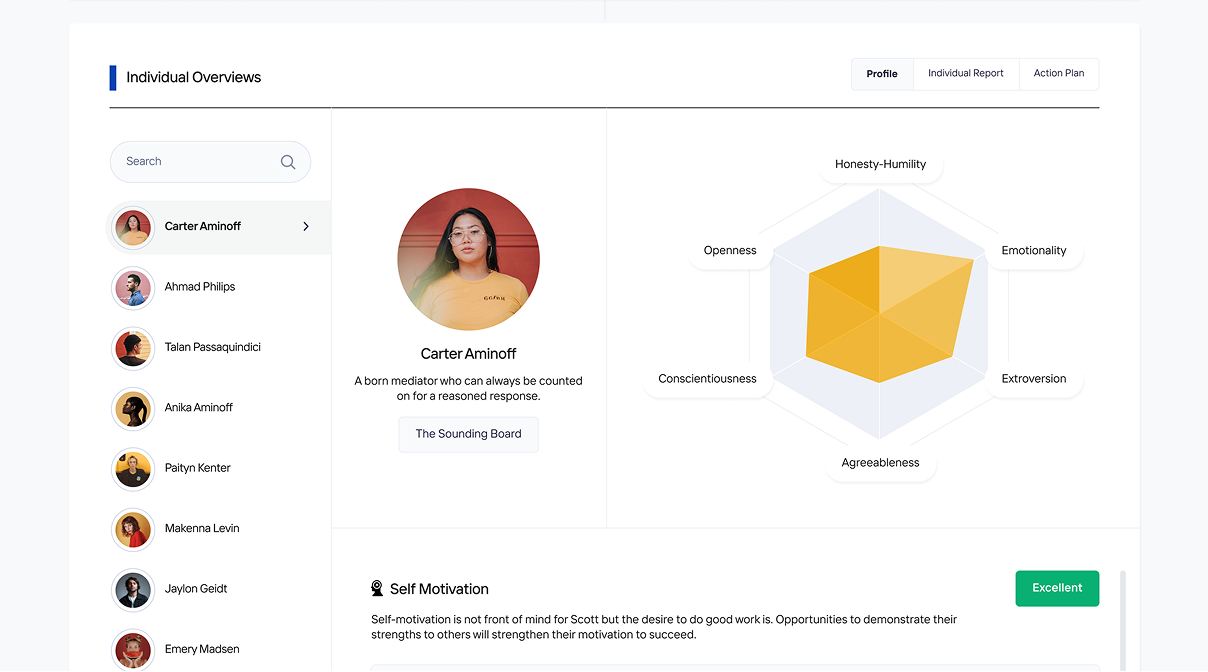Click Makenna Levin's avatar image
The height and width of the screenshot is (672, 1208).
coord(132,529)
